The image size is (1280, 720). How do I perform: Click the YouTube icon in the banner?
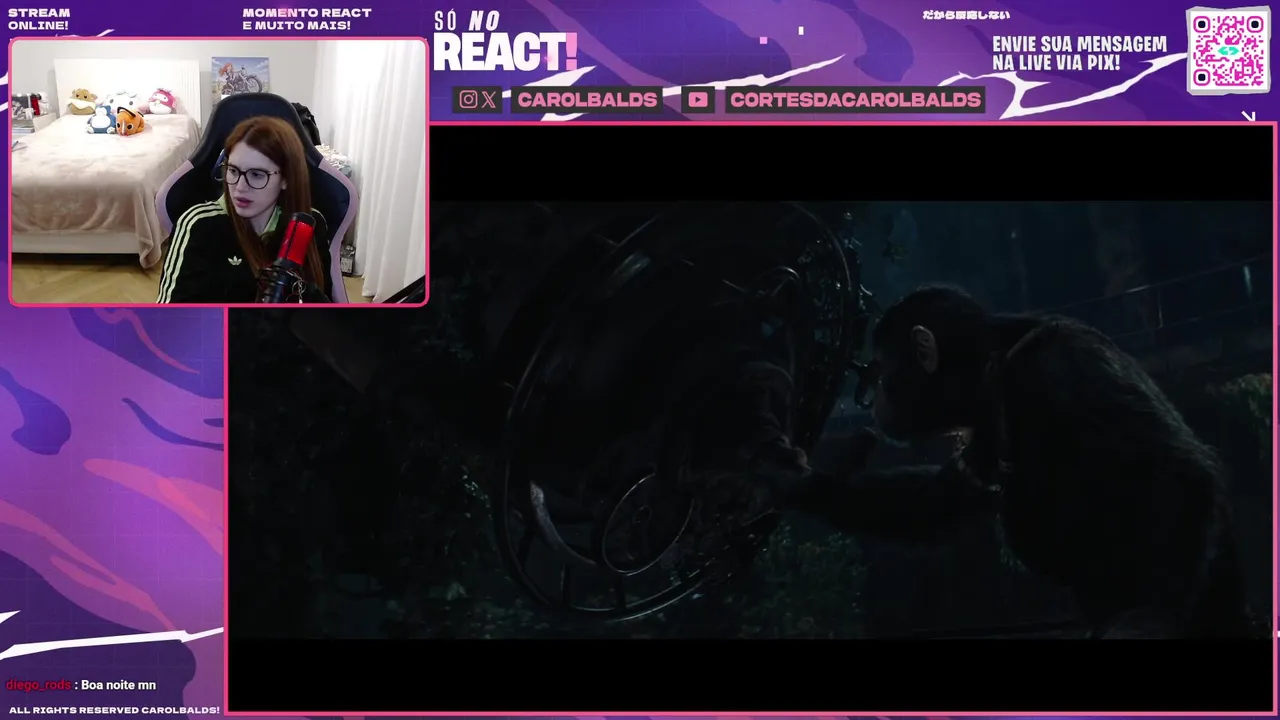coord(698,99)
